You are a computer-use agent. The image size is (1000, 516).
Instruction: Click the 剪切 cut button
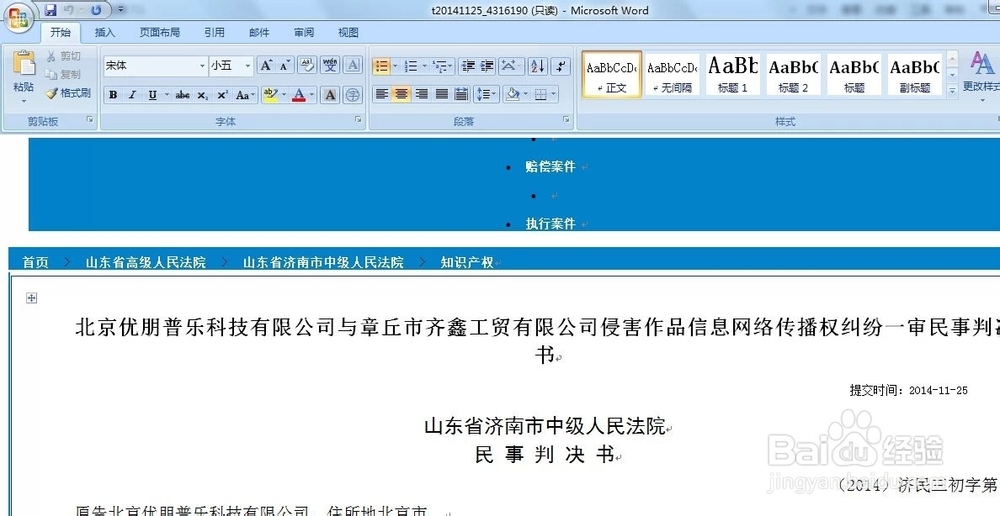[x=64, y=57]
